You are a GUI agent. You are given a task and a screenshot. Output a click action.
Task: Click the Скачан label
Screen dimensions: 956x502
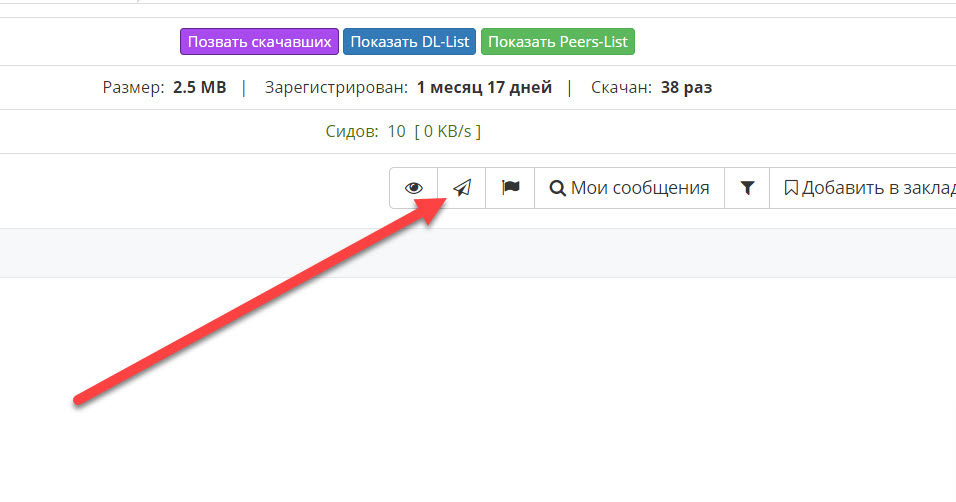tap(622, 88)
